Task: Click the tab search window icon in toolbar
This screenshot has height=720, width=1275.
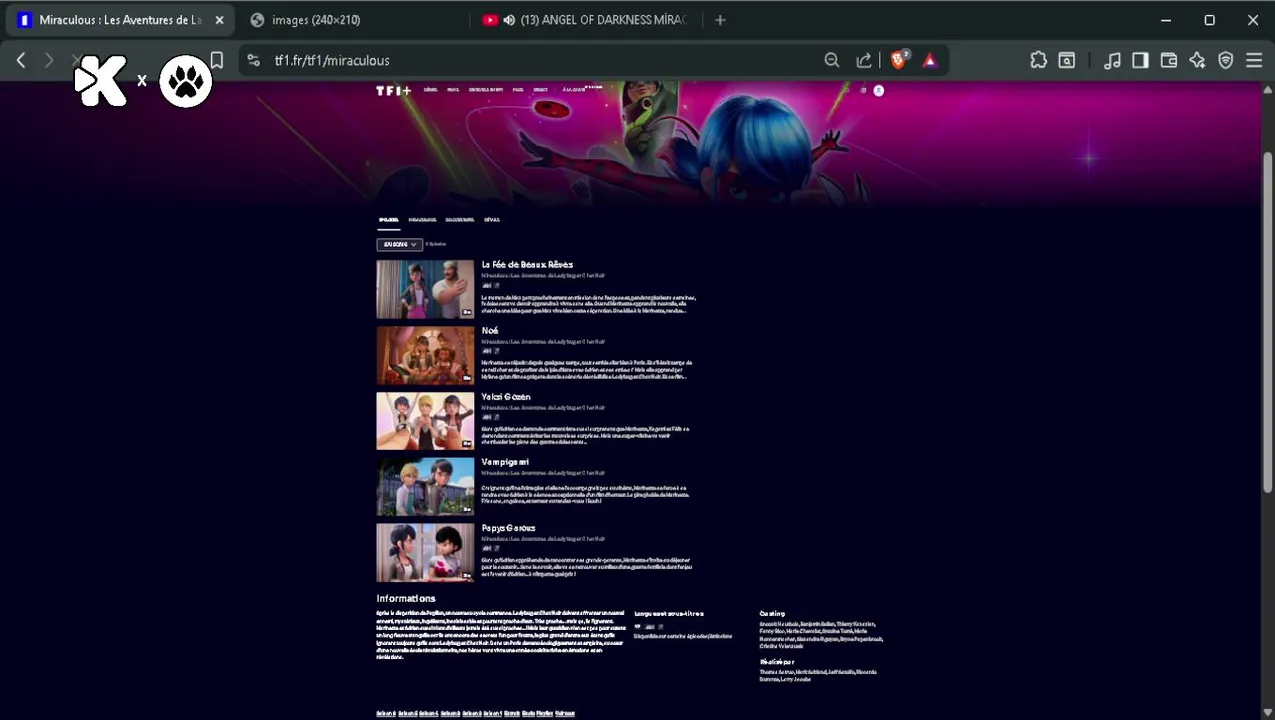Action: click(x=1067, y=60)
